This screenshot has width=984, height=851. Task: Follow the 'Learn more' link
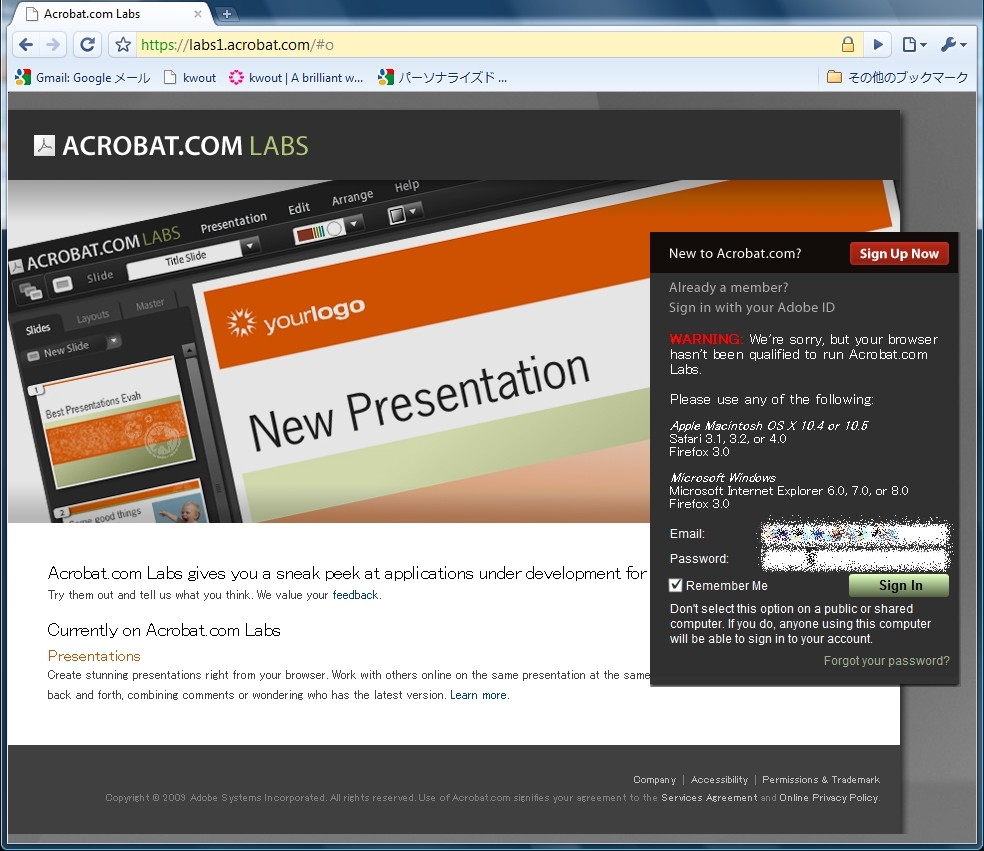click(x=478, y=695)
